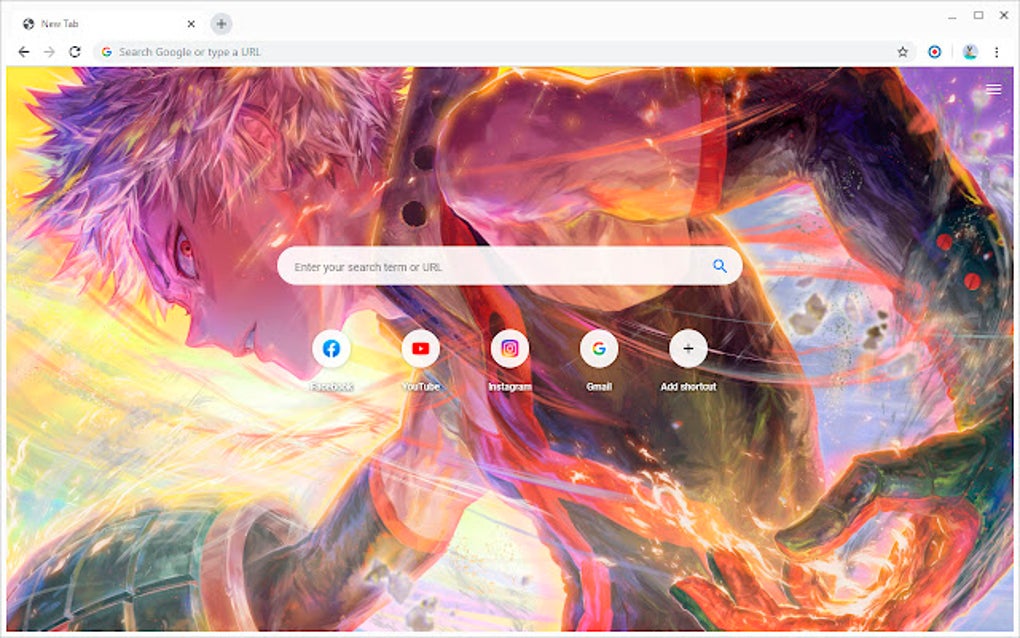The image size is (1020, 638).
Task: Open the hamburger menu on the page
Action: (x=993, y=90)
